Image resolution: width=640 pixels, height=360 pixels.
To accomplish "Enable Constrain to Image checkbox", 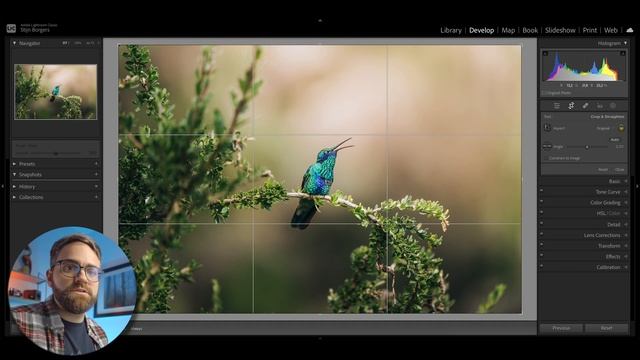I will pyautogui.click(x=546, y=158).
